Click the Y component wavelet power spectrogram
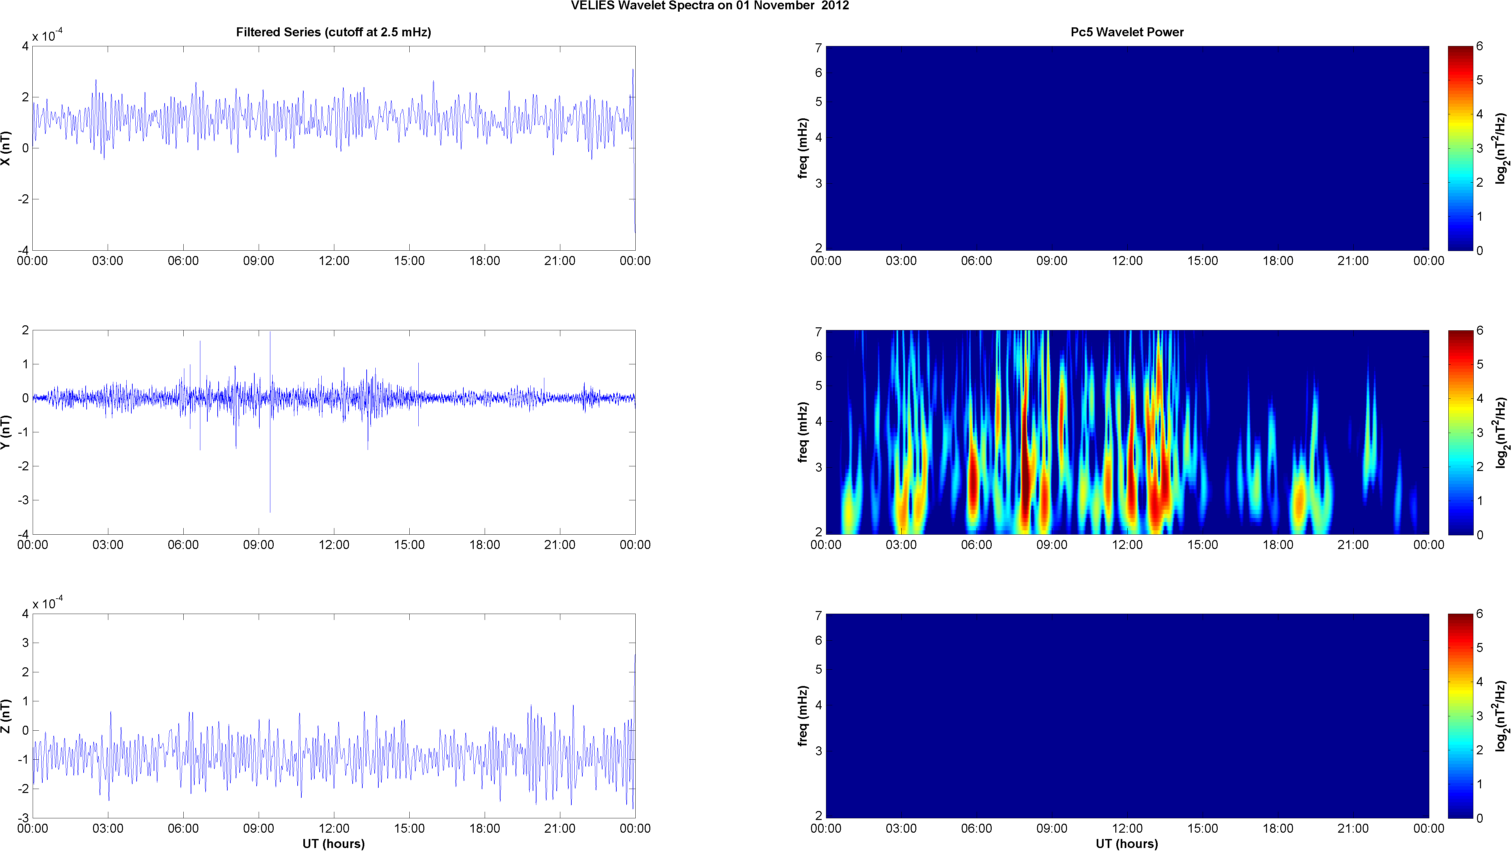The image size is (1511, 851). pyautogui.click(x=1127, y=432)
